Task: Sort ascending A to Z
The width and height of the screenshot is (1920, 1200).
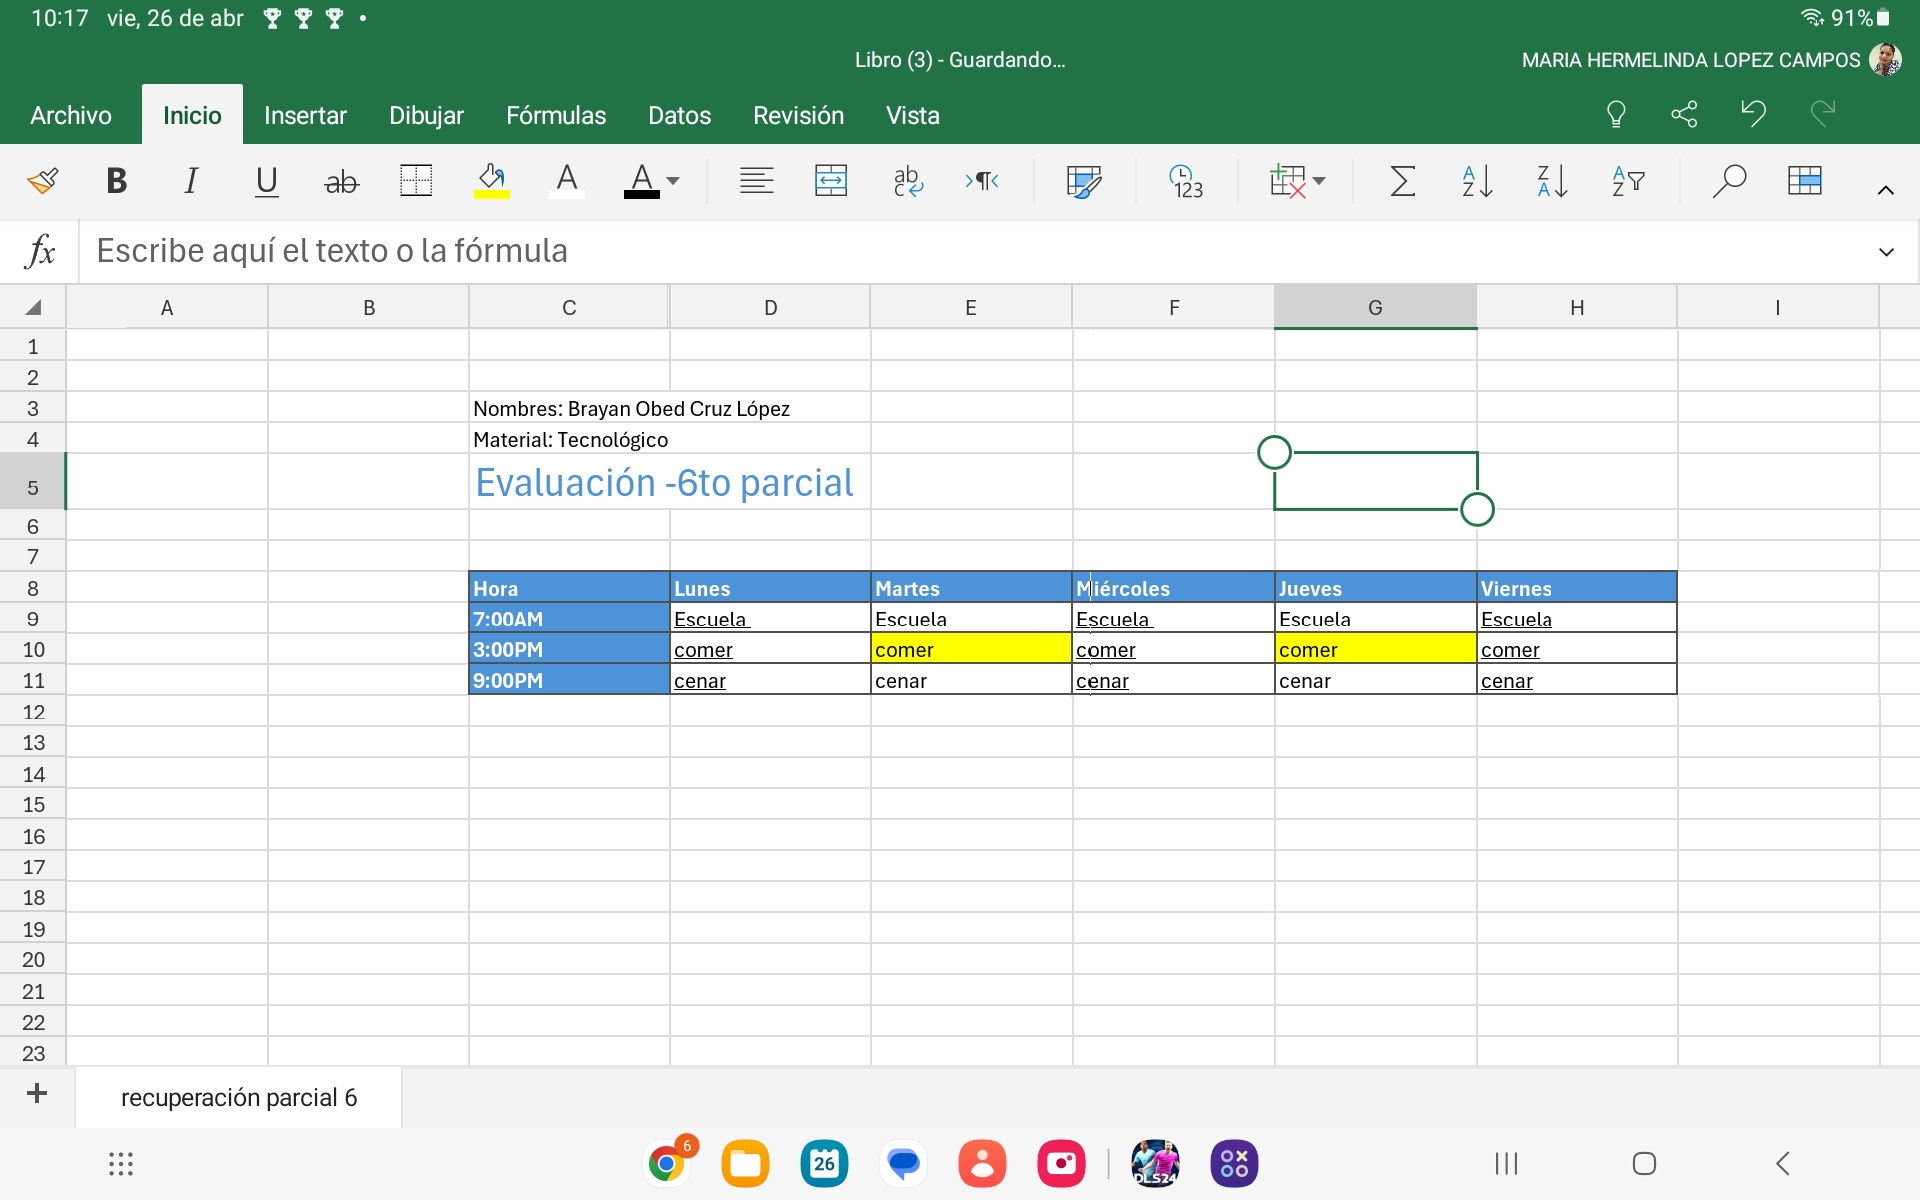Action: [x=1477, y=181]
